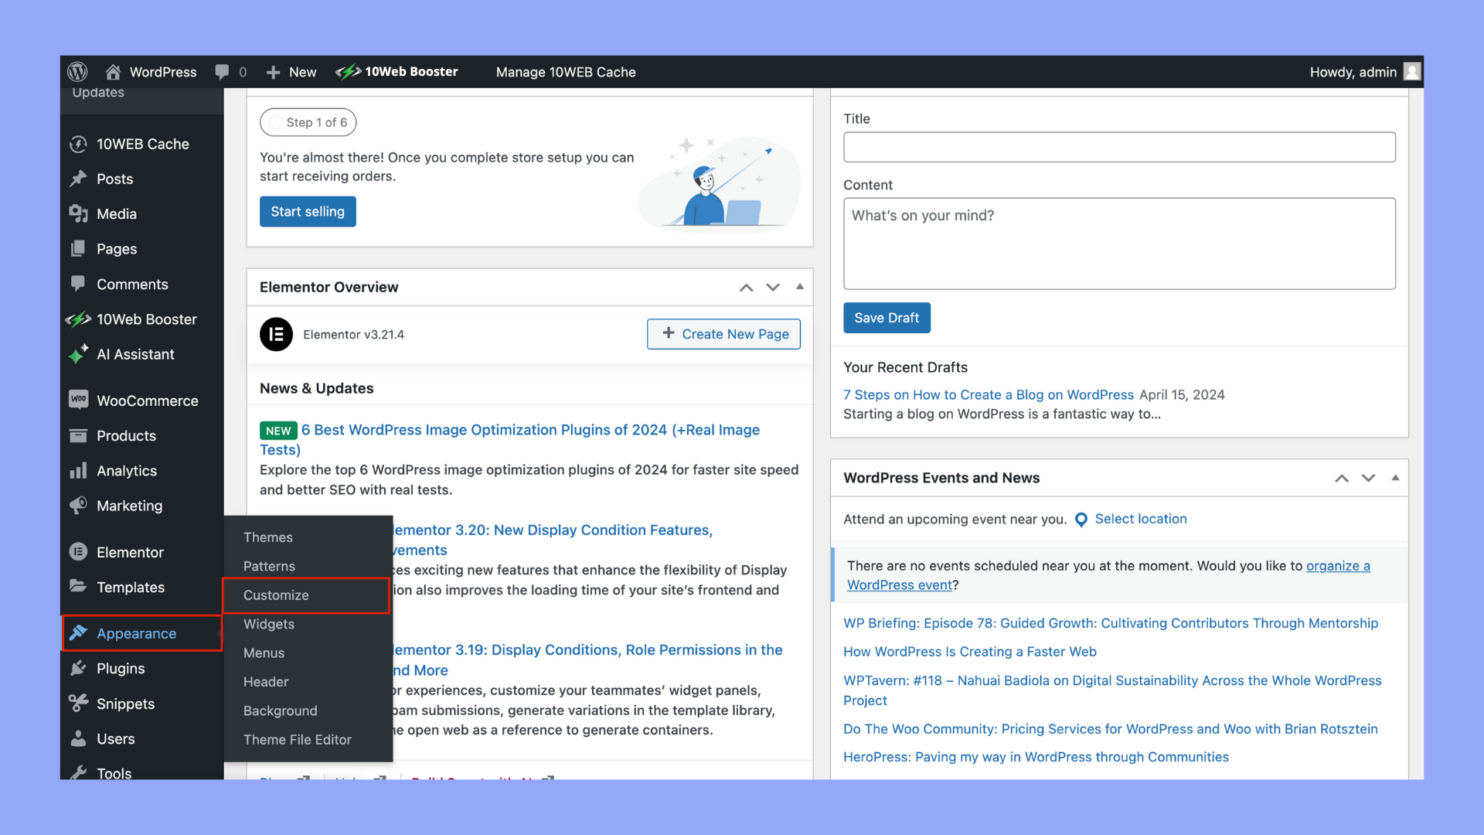The width and height of the screenshot is (1484, 835).
Task: Open Users via the person icon
Action: pos(79,738)
